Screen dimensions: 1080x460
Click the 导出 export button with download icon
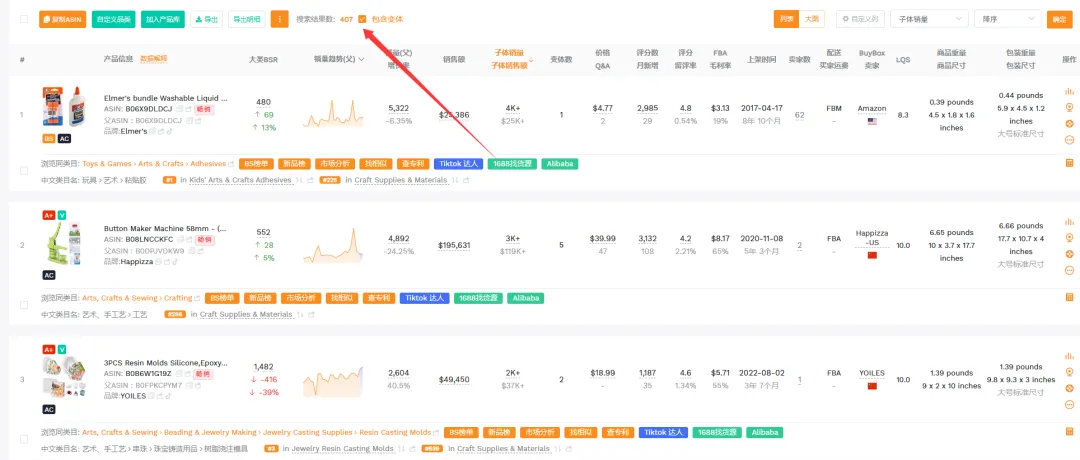(x=207, y=19)
